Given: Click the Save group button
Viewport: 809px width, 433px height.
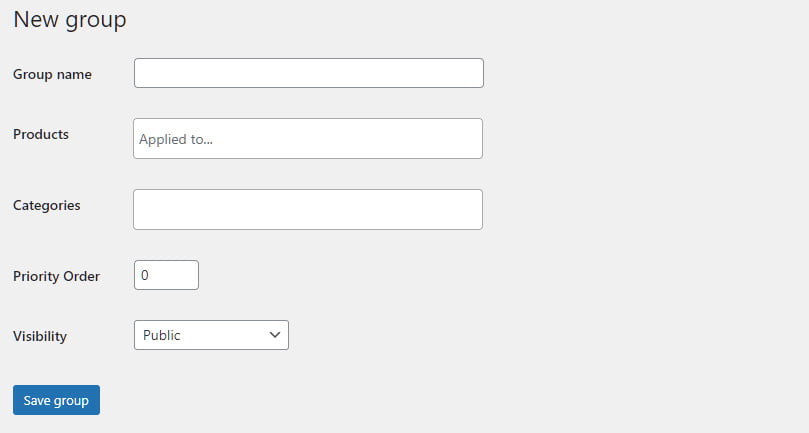Looking at the screenshot, I should [x=56, y=400].
